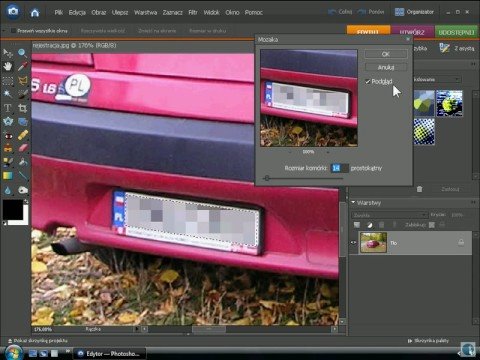
Task: Click the black foreground color swatch
Action: click(x=13, y=210)
